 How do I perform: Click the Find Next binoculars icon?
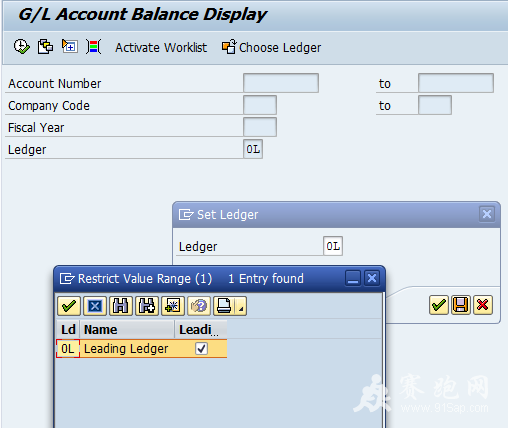point(147,306)
